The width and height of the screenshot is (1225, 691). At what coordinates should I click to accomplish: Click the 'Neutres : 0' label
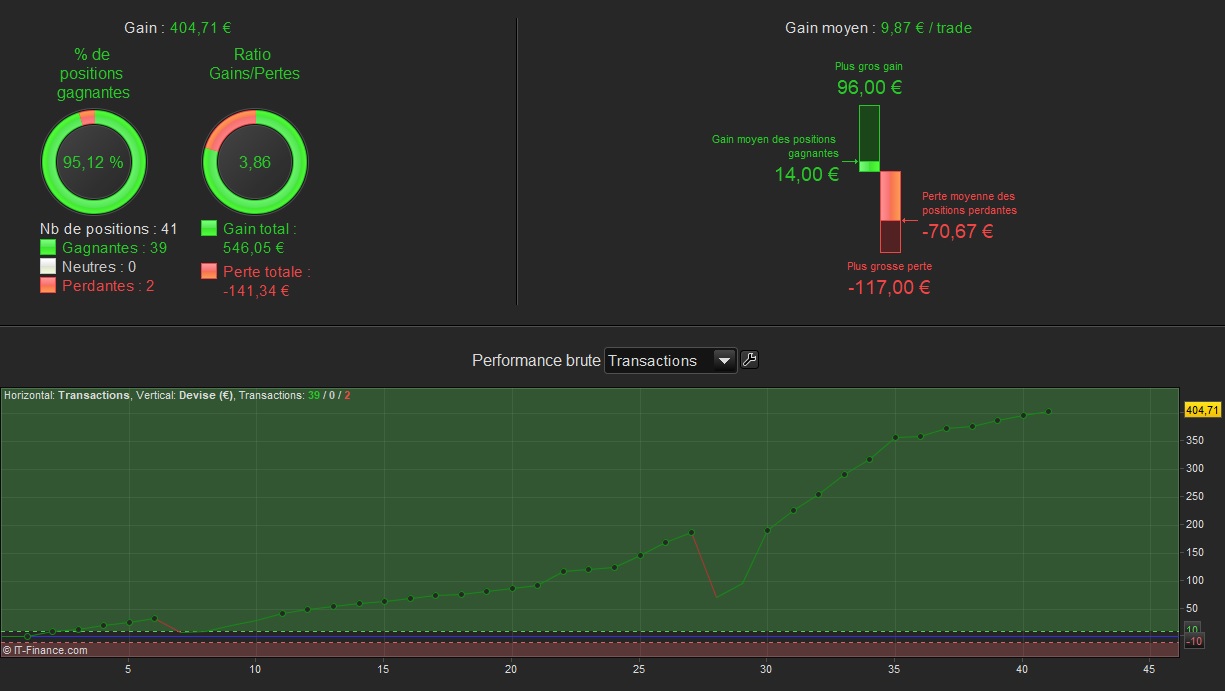(99, 267)
